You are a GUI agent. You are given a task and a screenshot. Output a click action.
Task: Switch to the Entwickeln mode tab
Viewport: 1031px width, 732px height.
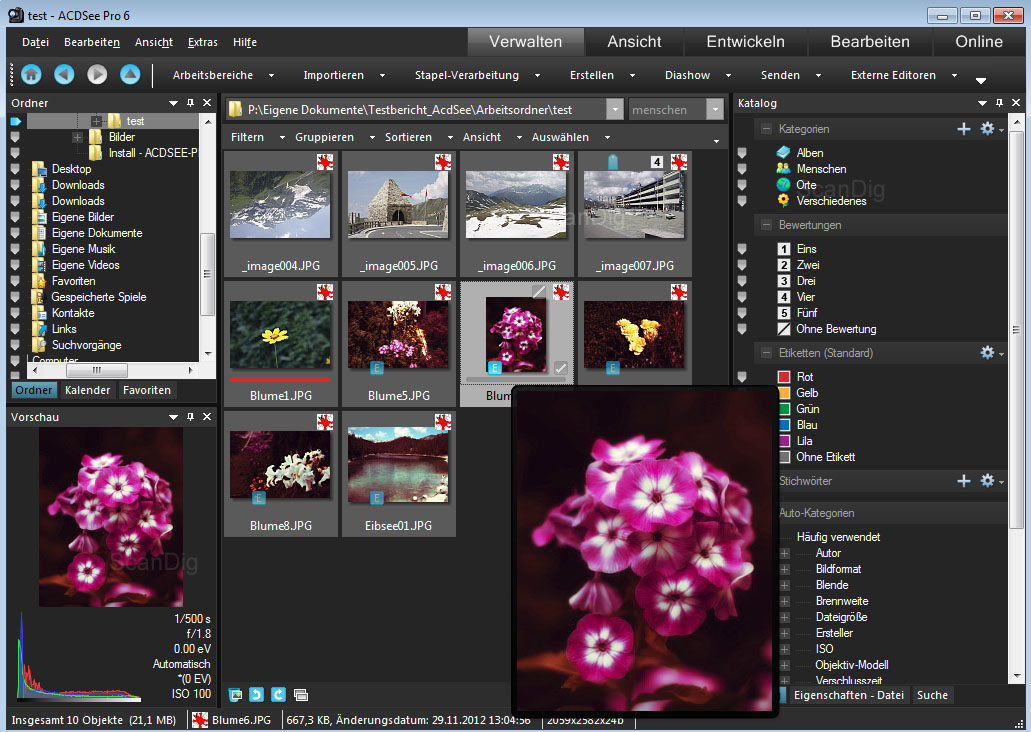[745, 42]
